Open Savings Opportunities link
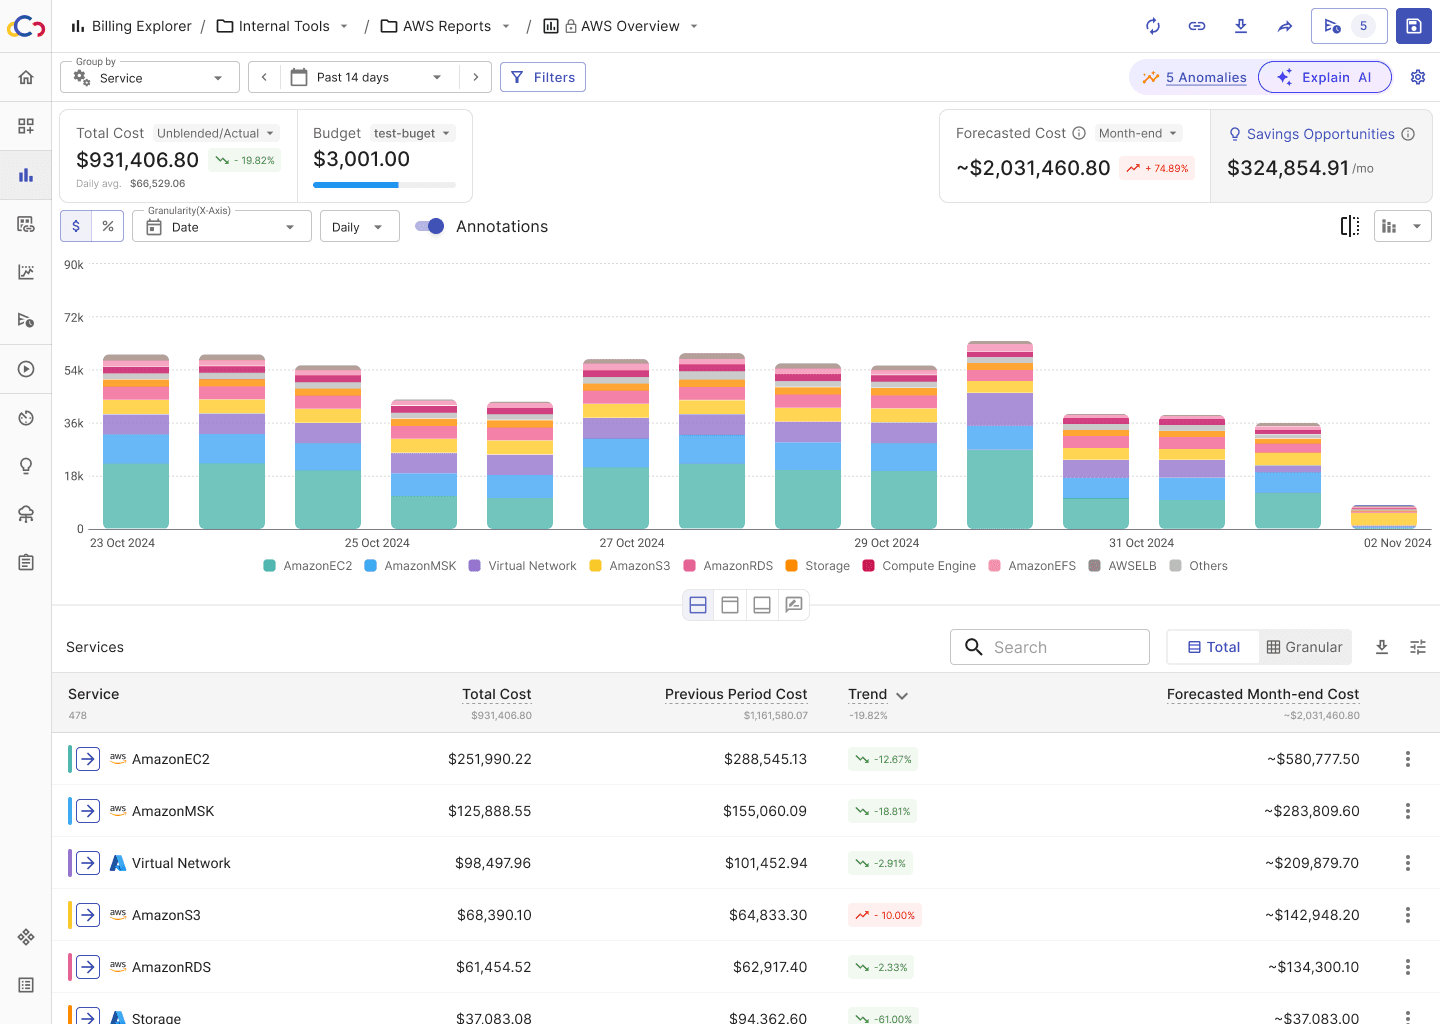This screenshot has height=1024, width=1440. [1320, 134]
